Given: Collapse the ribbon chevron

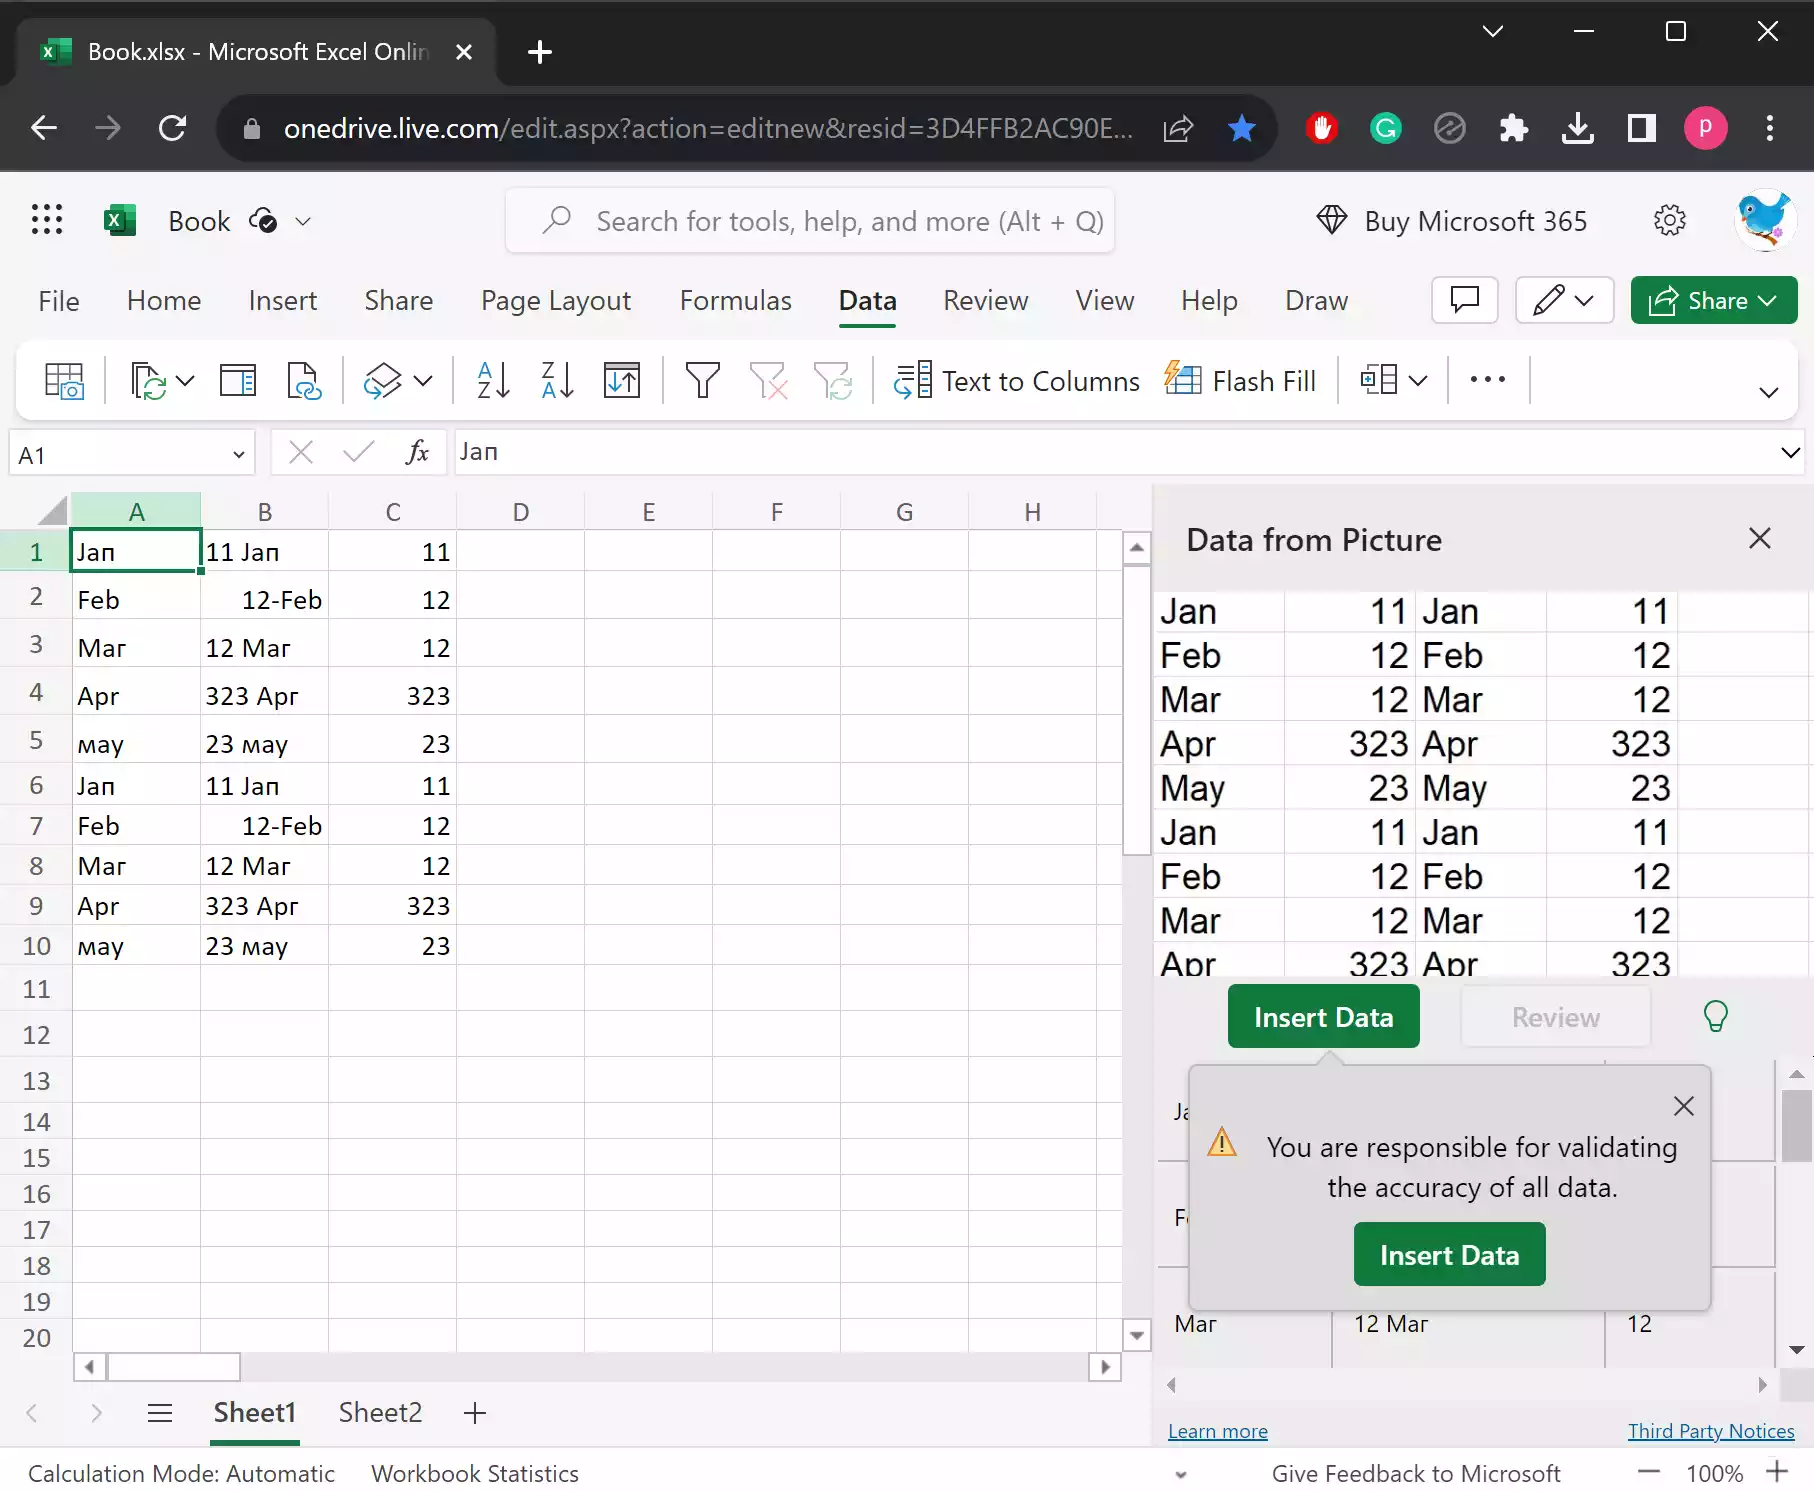Looking at the screenshot, I should (x=1769, y=391).
